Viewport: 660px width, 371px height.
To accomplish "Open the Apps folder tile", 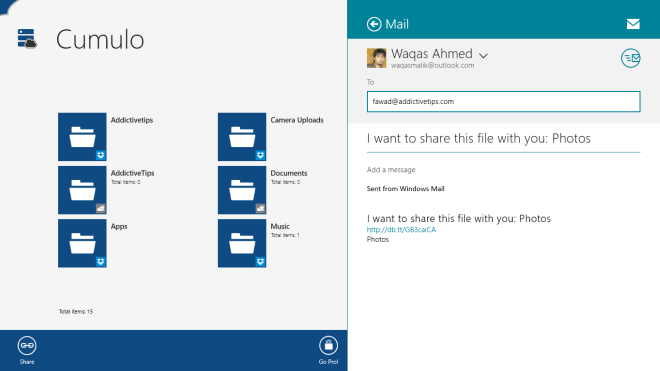I will (82, 243).
